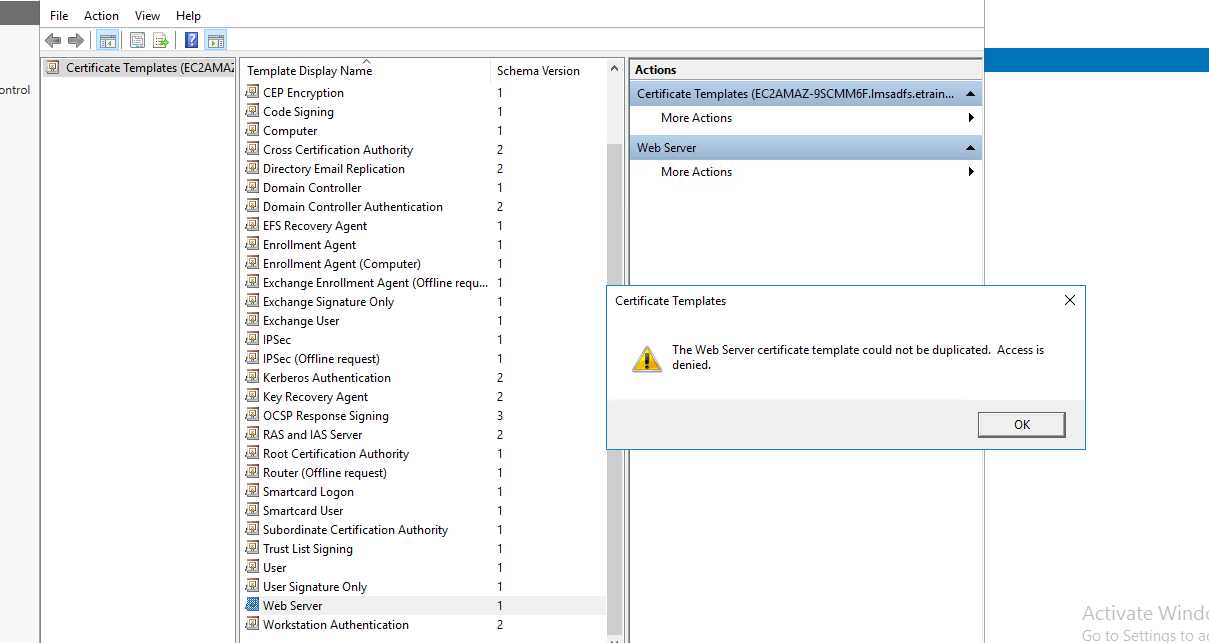The image size is (1209, 643).
Task: Click OK to dismiss the error dialog
Action: (x=1021, y=424)
